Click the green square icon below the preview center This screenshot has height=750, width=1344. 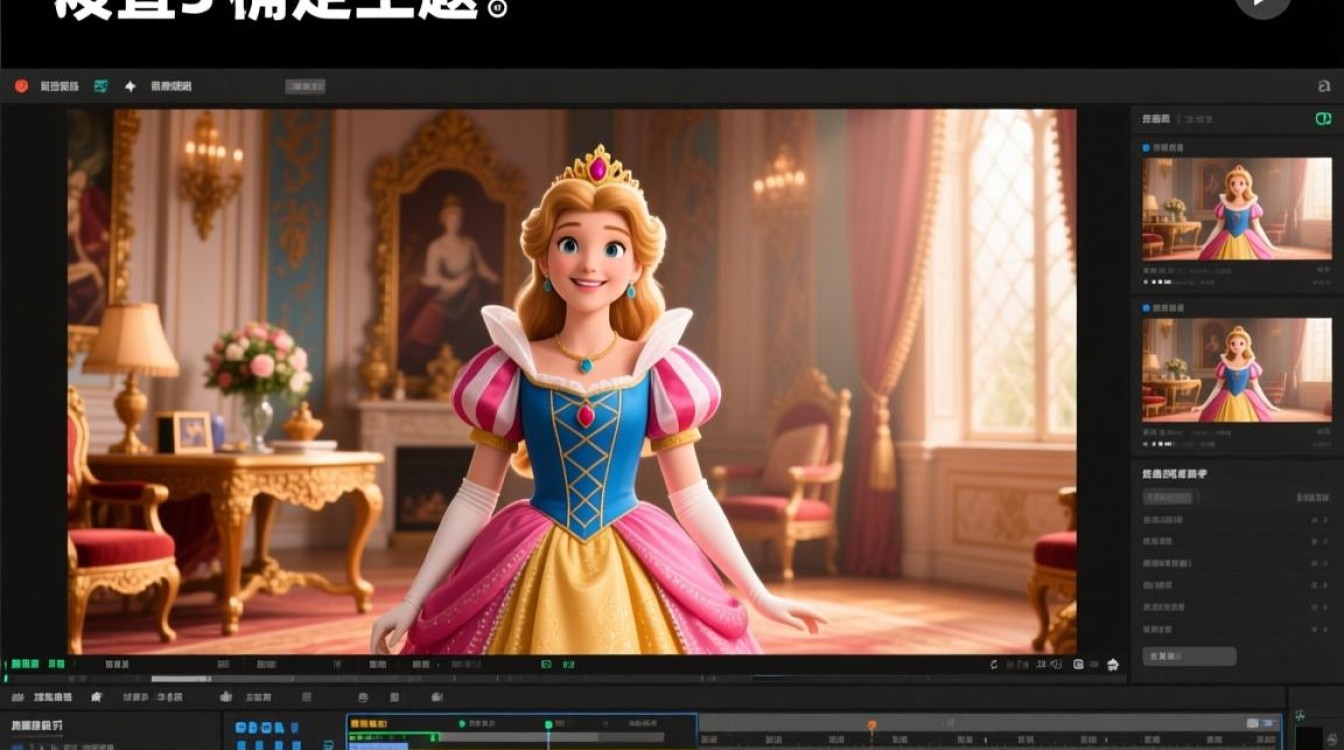point(546,664)
